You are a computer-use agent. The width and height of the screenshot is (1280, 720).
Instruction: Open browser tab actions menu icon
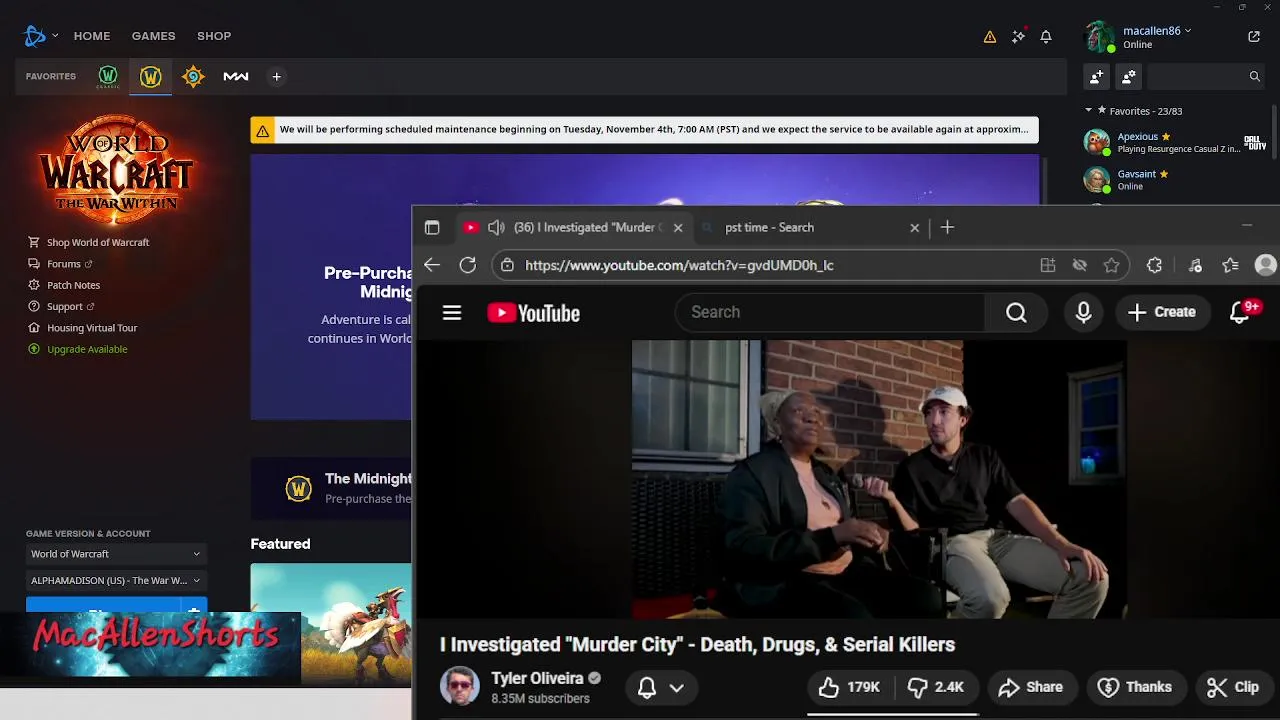(x=432, y=227)
